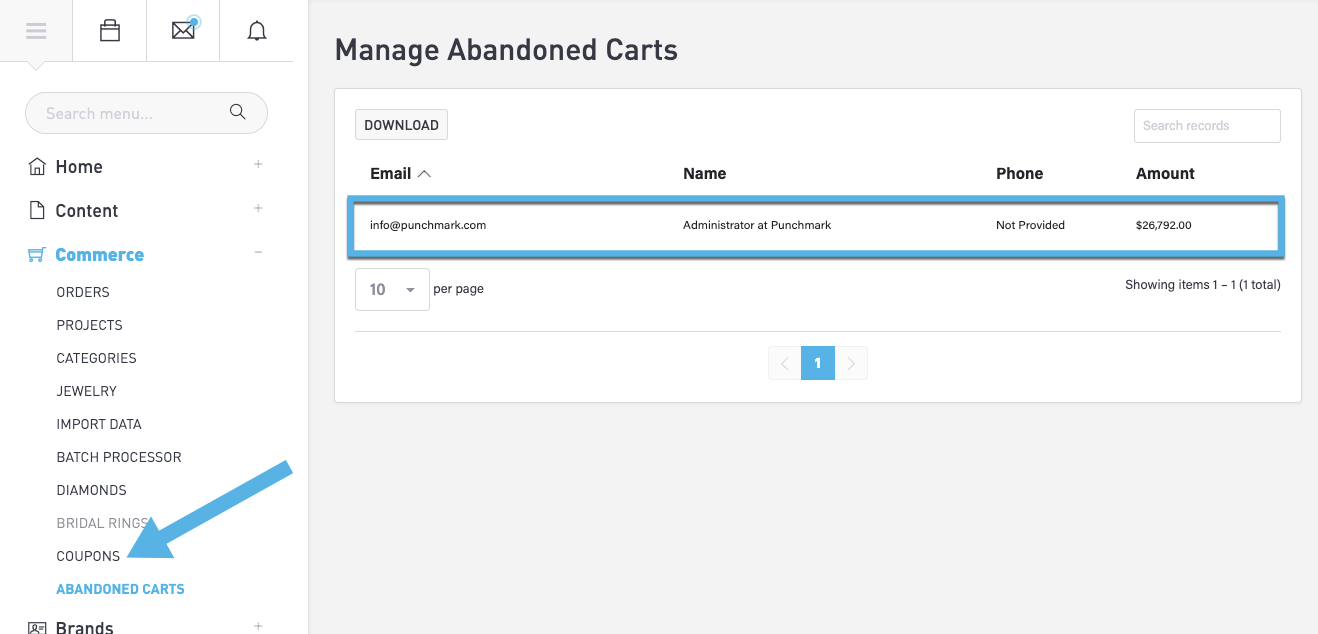Collapse the Commerce menu section

(258, 253)
